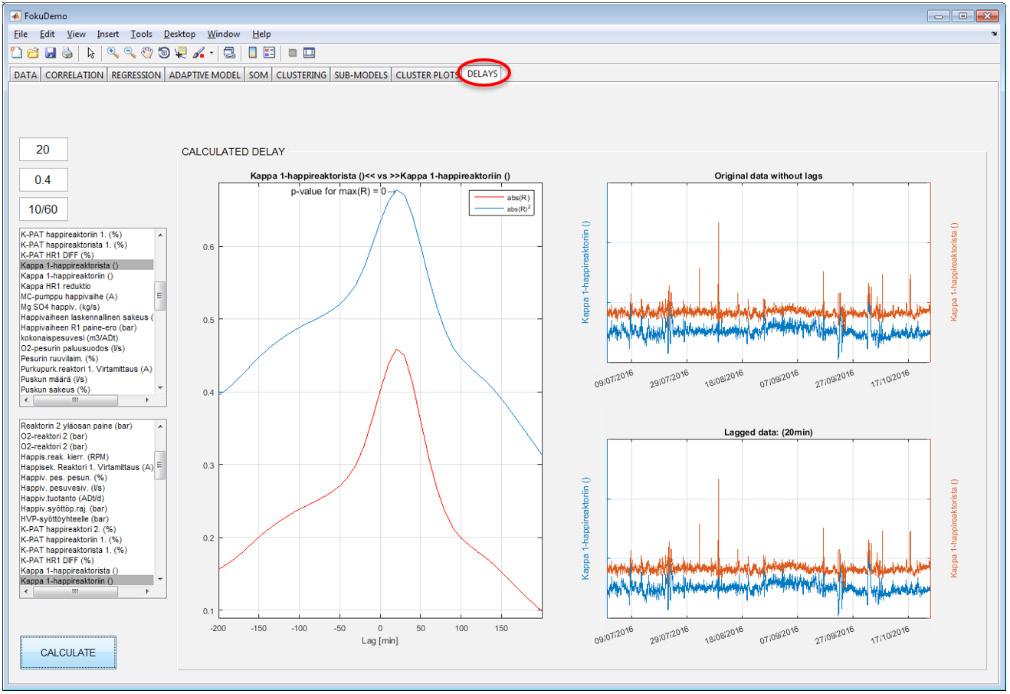Image resolution: width=1010 pixels, height=694 pixels.
Task: Select "Happiv.syöttöp.raj. (bar)" list item
Action: pyautogui.click(x=87, y=508)
